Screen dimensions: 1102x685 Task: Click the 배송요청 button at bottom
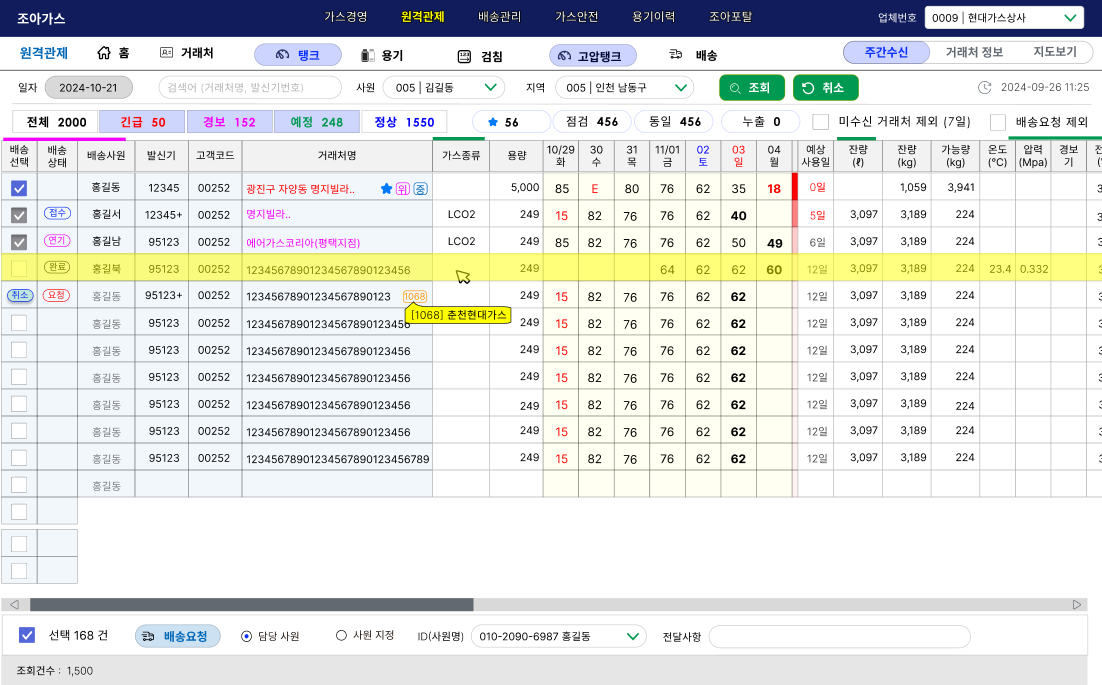coord(178,636)
